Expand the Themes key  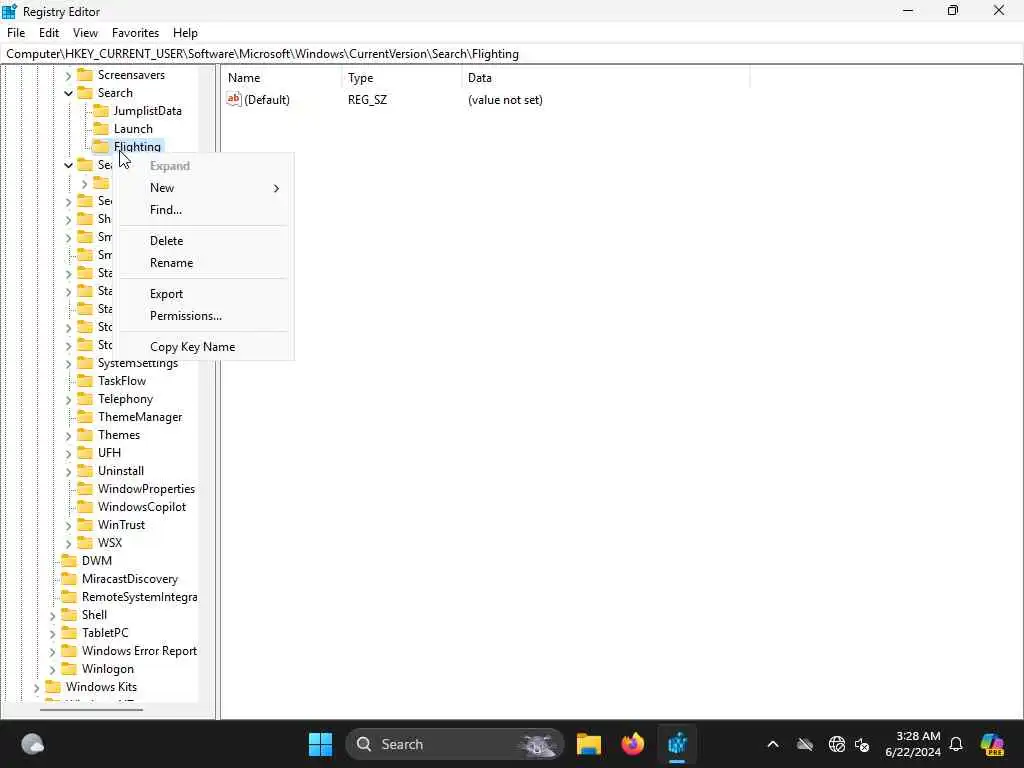[x=69, y=435]
